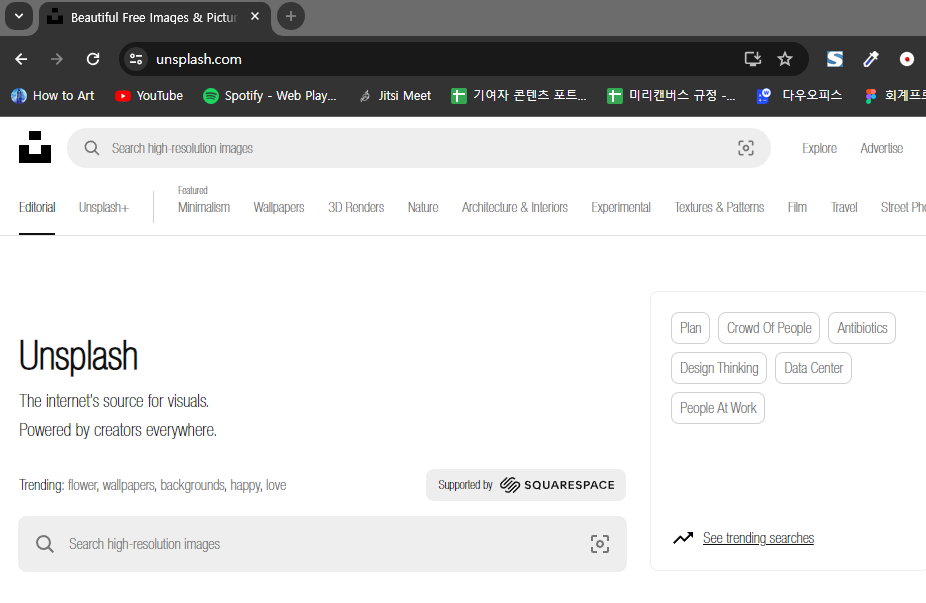Click trending term happy
This screenshot has width=926, height=603.
(246, 485)
